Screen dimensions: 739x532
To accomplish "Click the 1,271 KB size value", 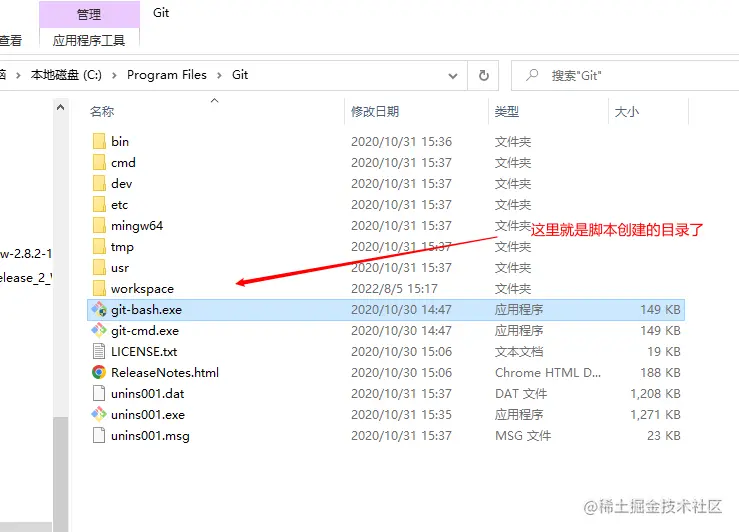I will (656, 414).
